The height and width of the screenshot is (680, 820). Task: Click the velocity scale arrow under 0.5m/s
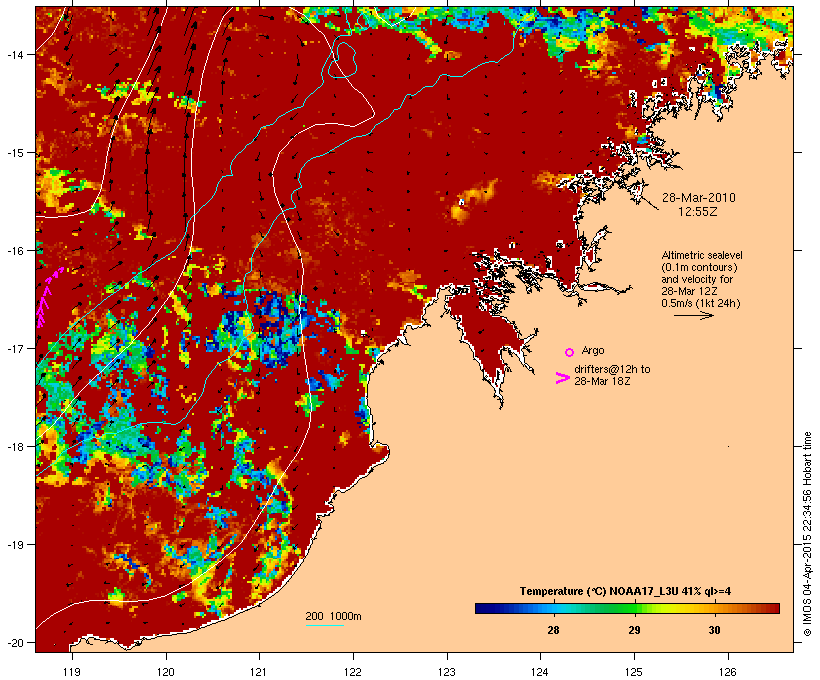click(x=693, y=315)
